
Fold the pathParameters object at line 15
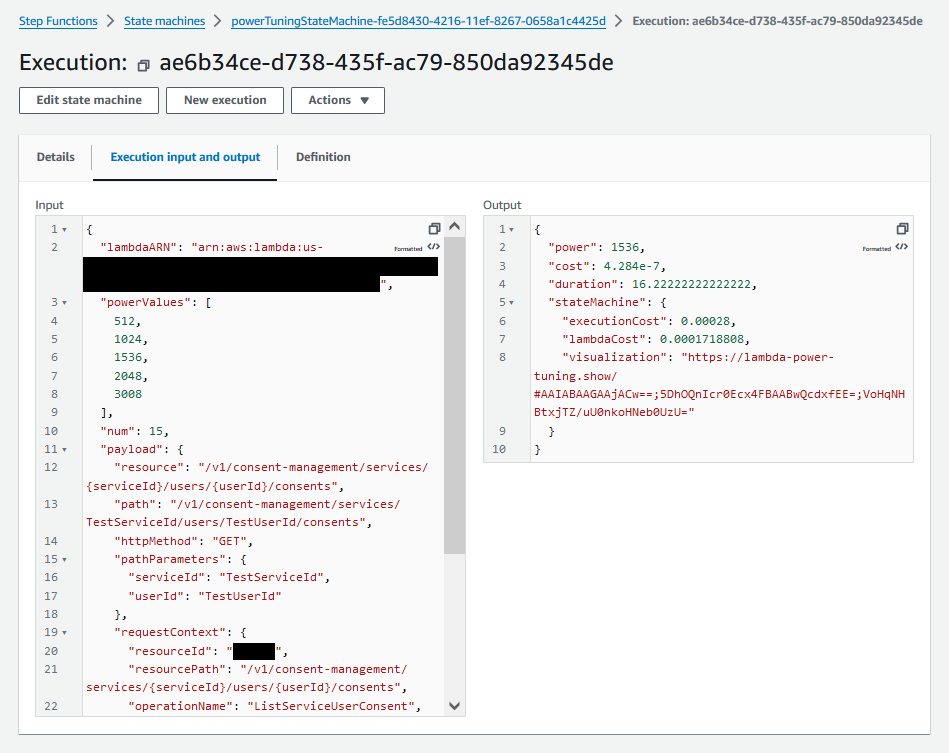click(65, 559)
